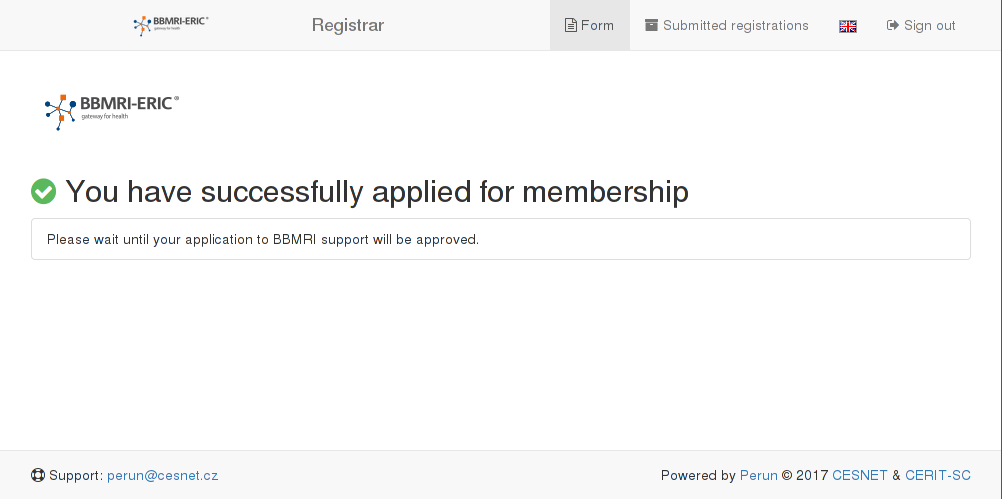The width and height of the screenshot is (1002, 499).
Task: Visit the CESNET link
Action: click(x=859, y=475)
